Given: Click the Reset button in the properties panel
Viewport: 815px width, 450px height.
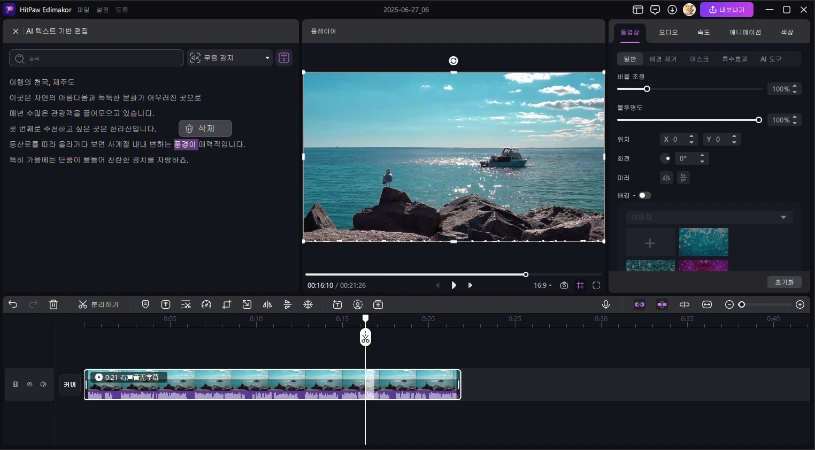Looking at the screenshot, I should [x=784, y=282].
